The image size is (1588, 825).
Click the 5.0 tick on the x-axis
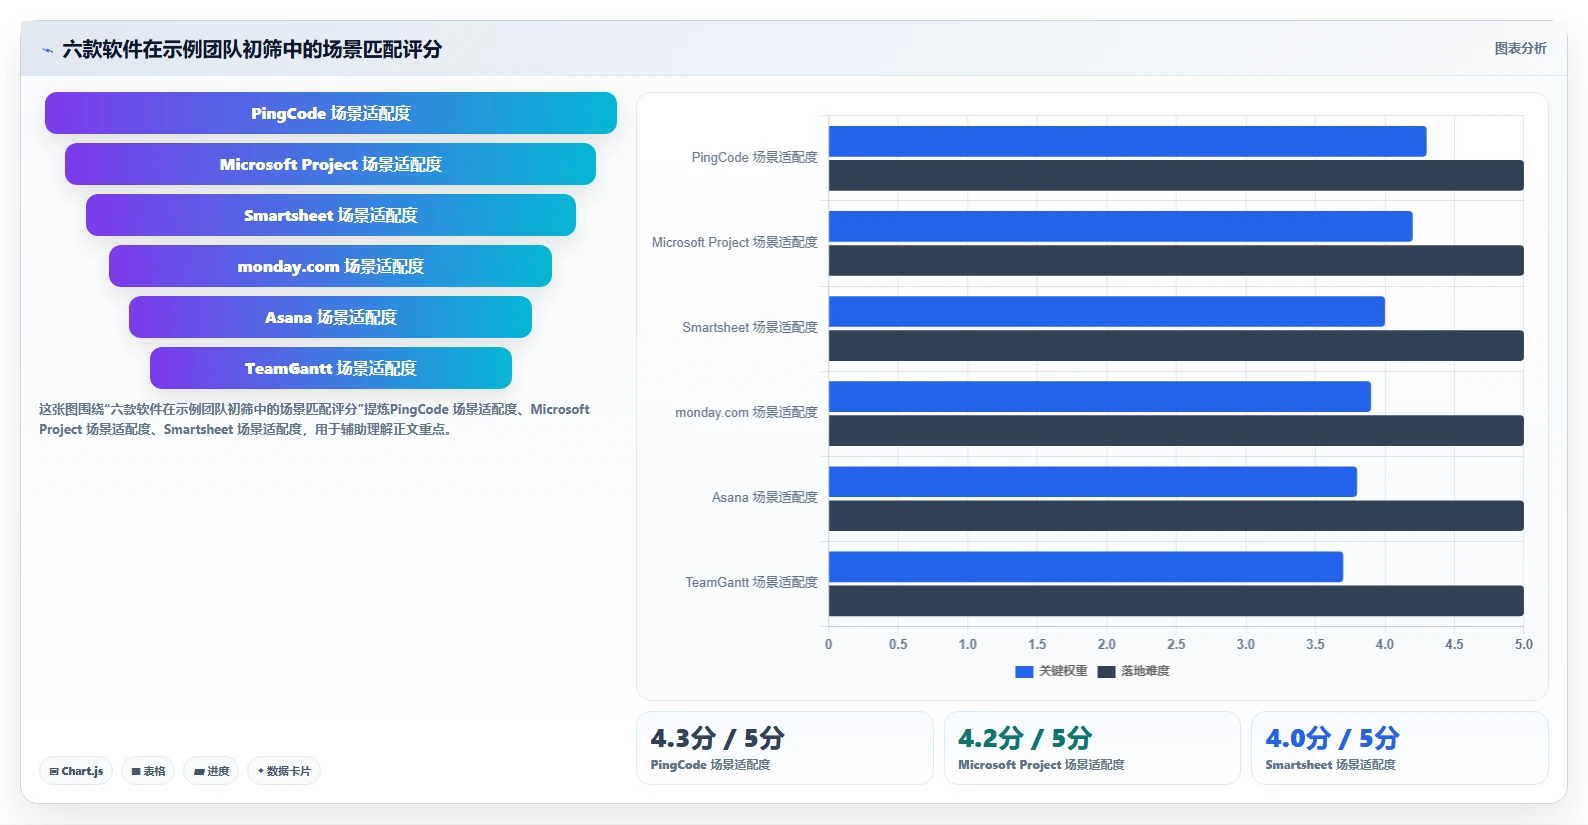pyautogui.click(x=1523, y=645)
